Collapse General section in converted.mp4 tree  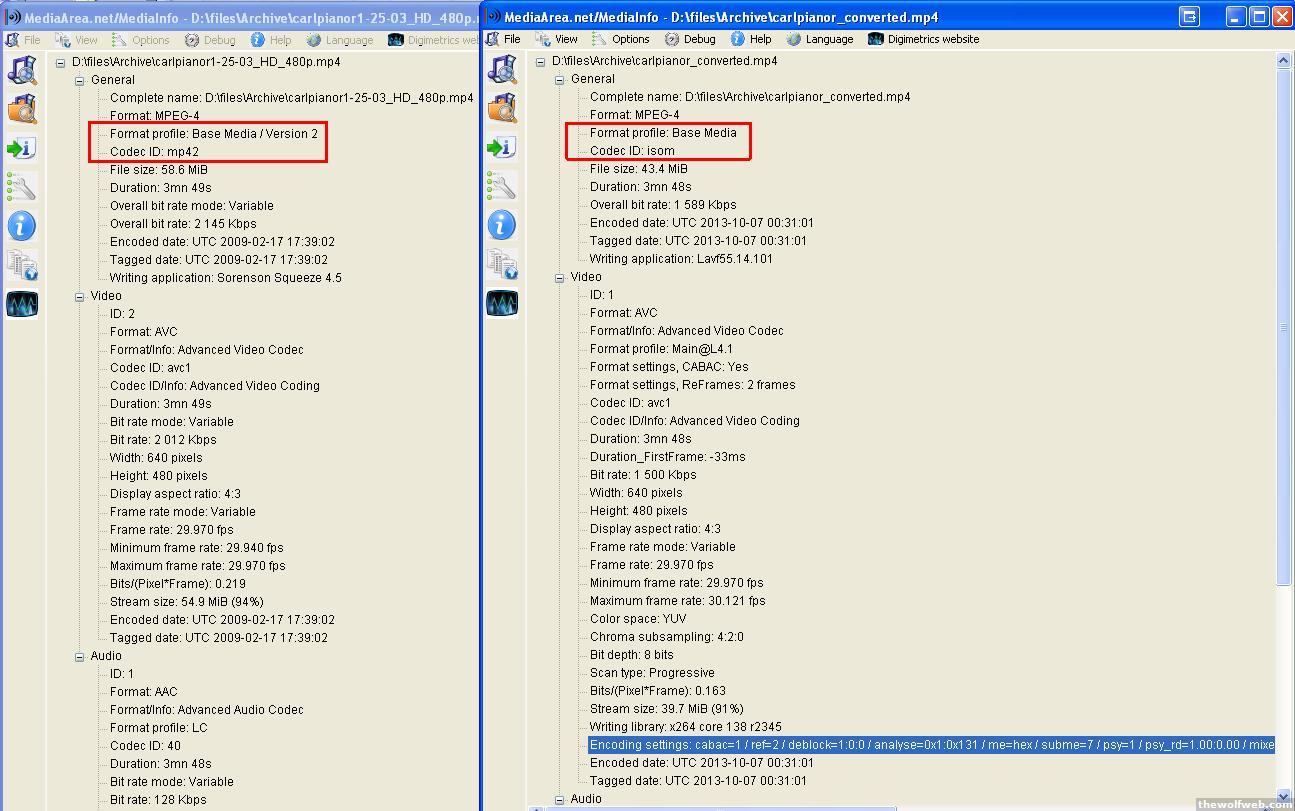(560, 79)
